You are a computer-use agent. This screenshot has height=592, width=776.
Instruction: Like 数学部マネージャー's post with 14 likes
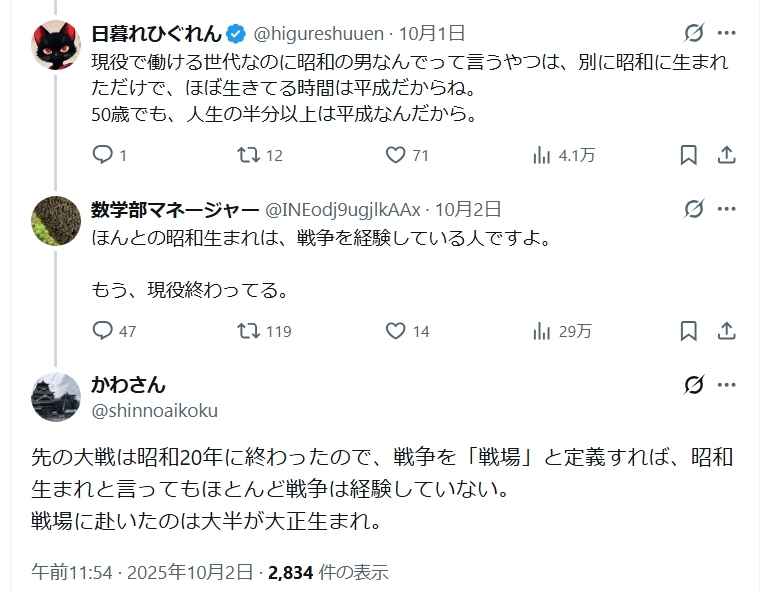pyautogui.click(x=396, y=331)
